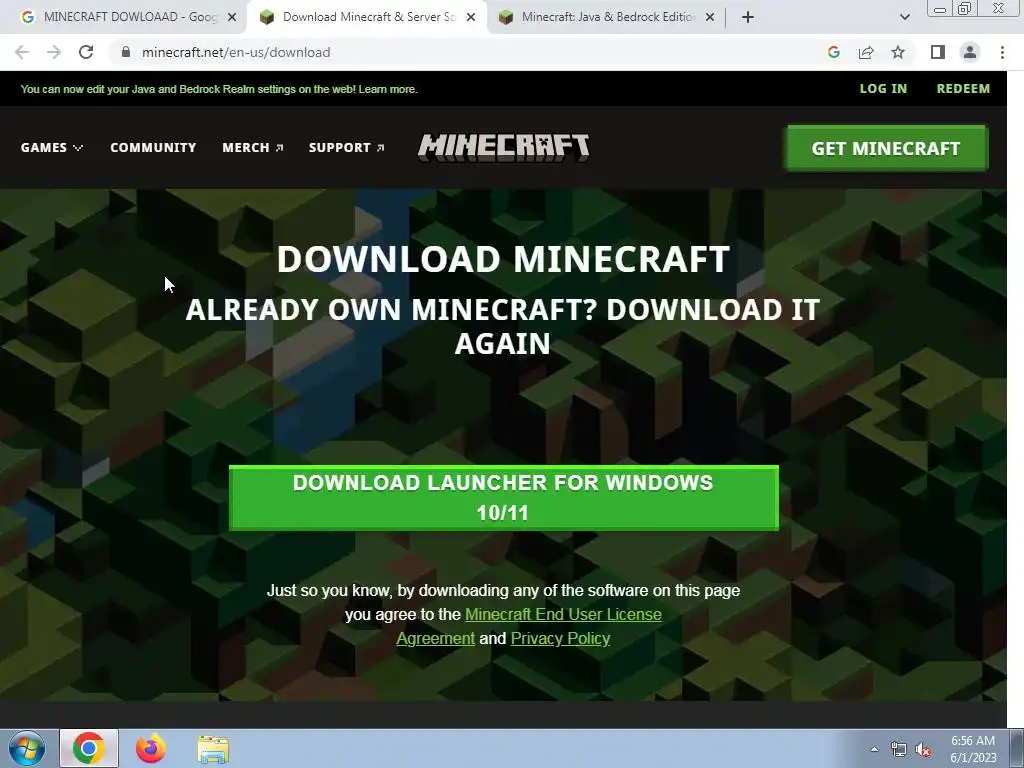Expand the GAMES dropdown menu
1024x768 pixels.
tap(52, 148)
